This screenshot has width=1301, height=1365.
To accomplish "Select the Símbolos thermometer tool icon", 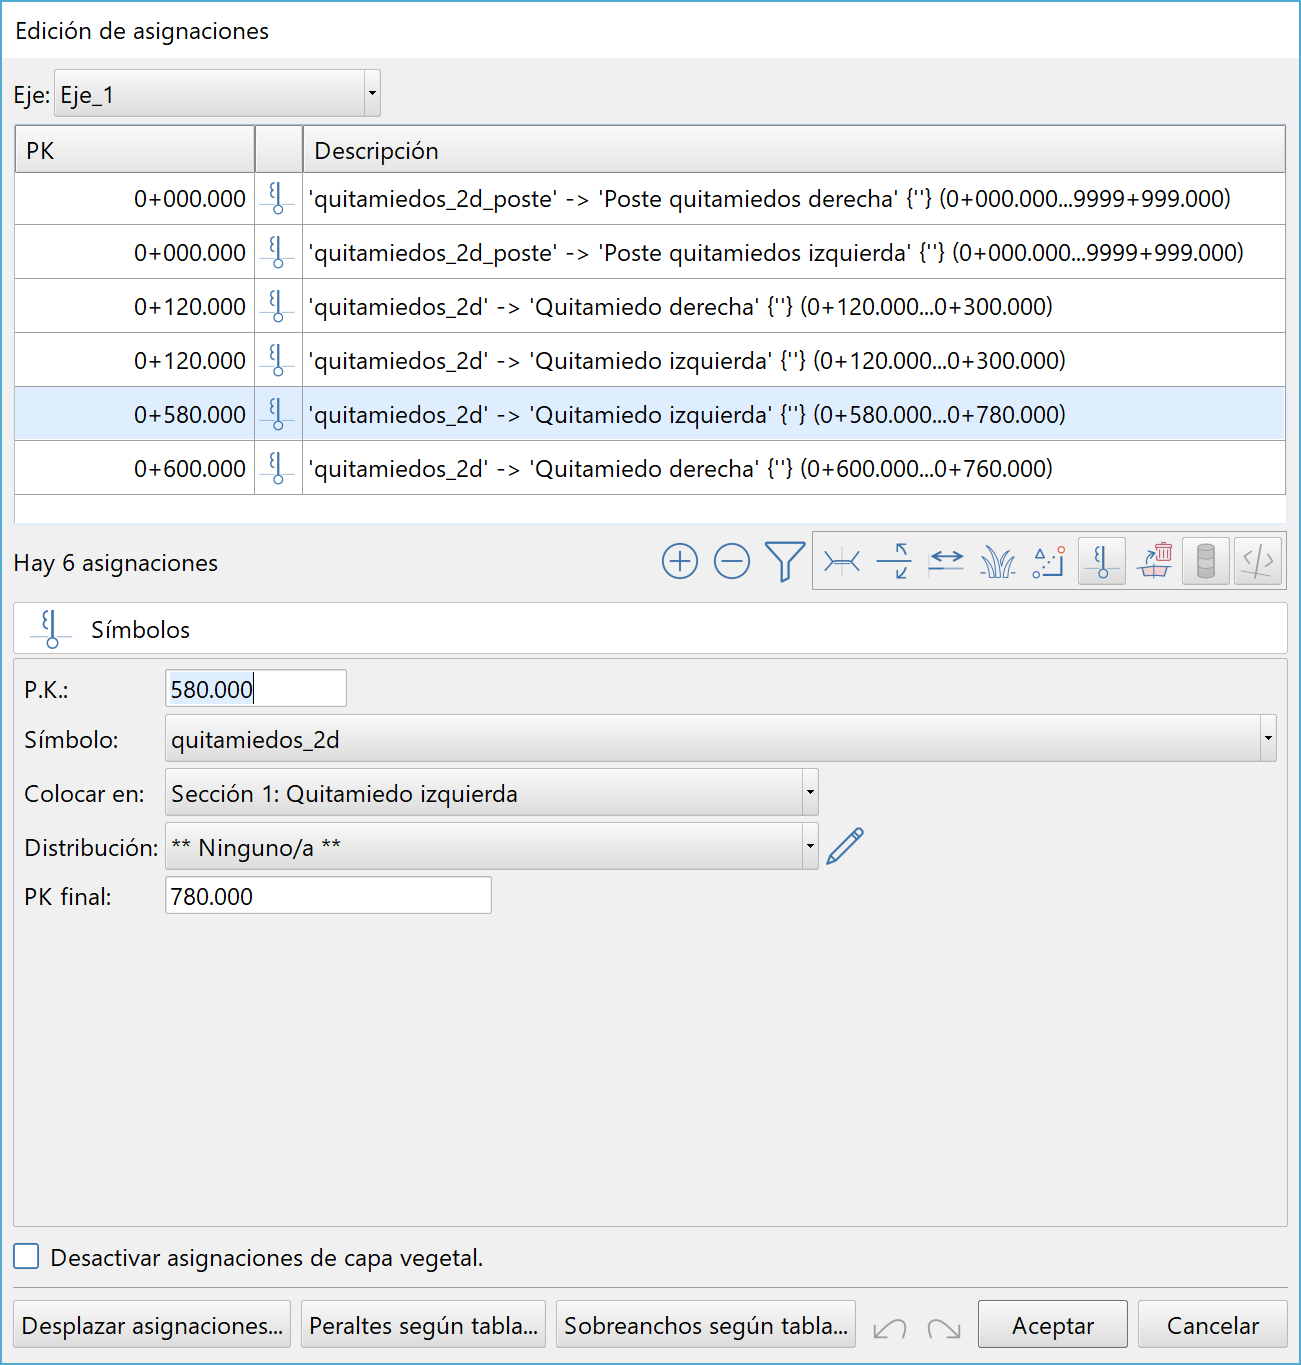I will click(1101, 561).
